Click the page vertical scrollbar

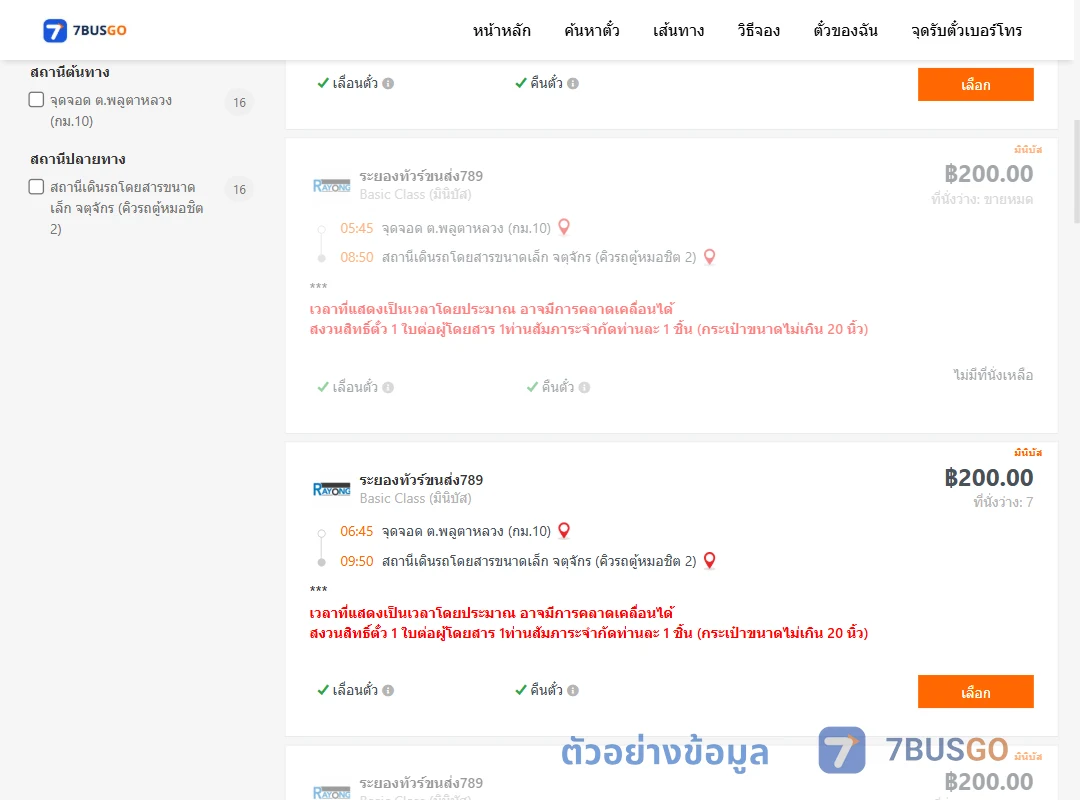[1077, 172]
